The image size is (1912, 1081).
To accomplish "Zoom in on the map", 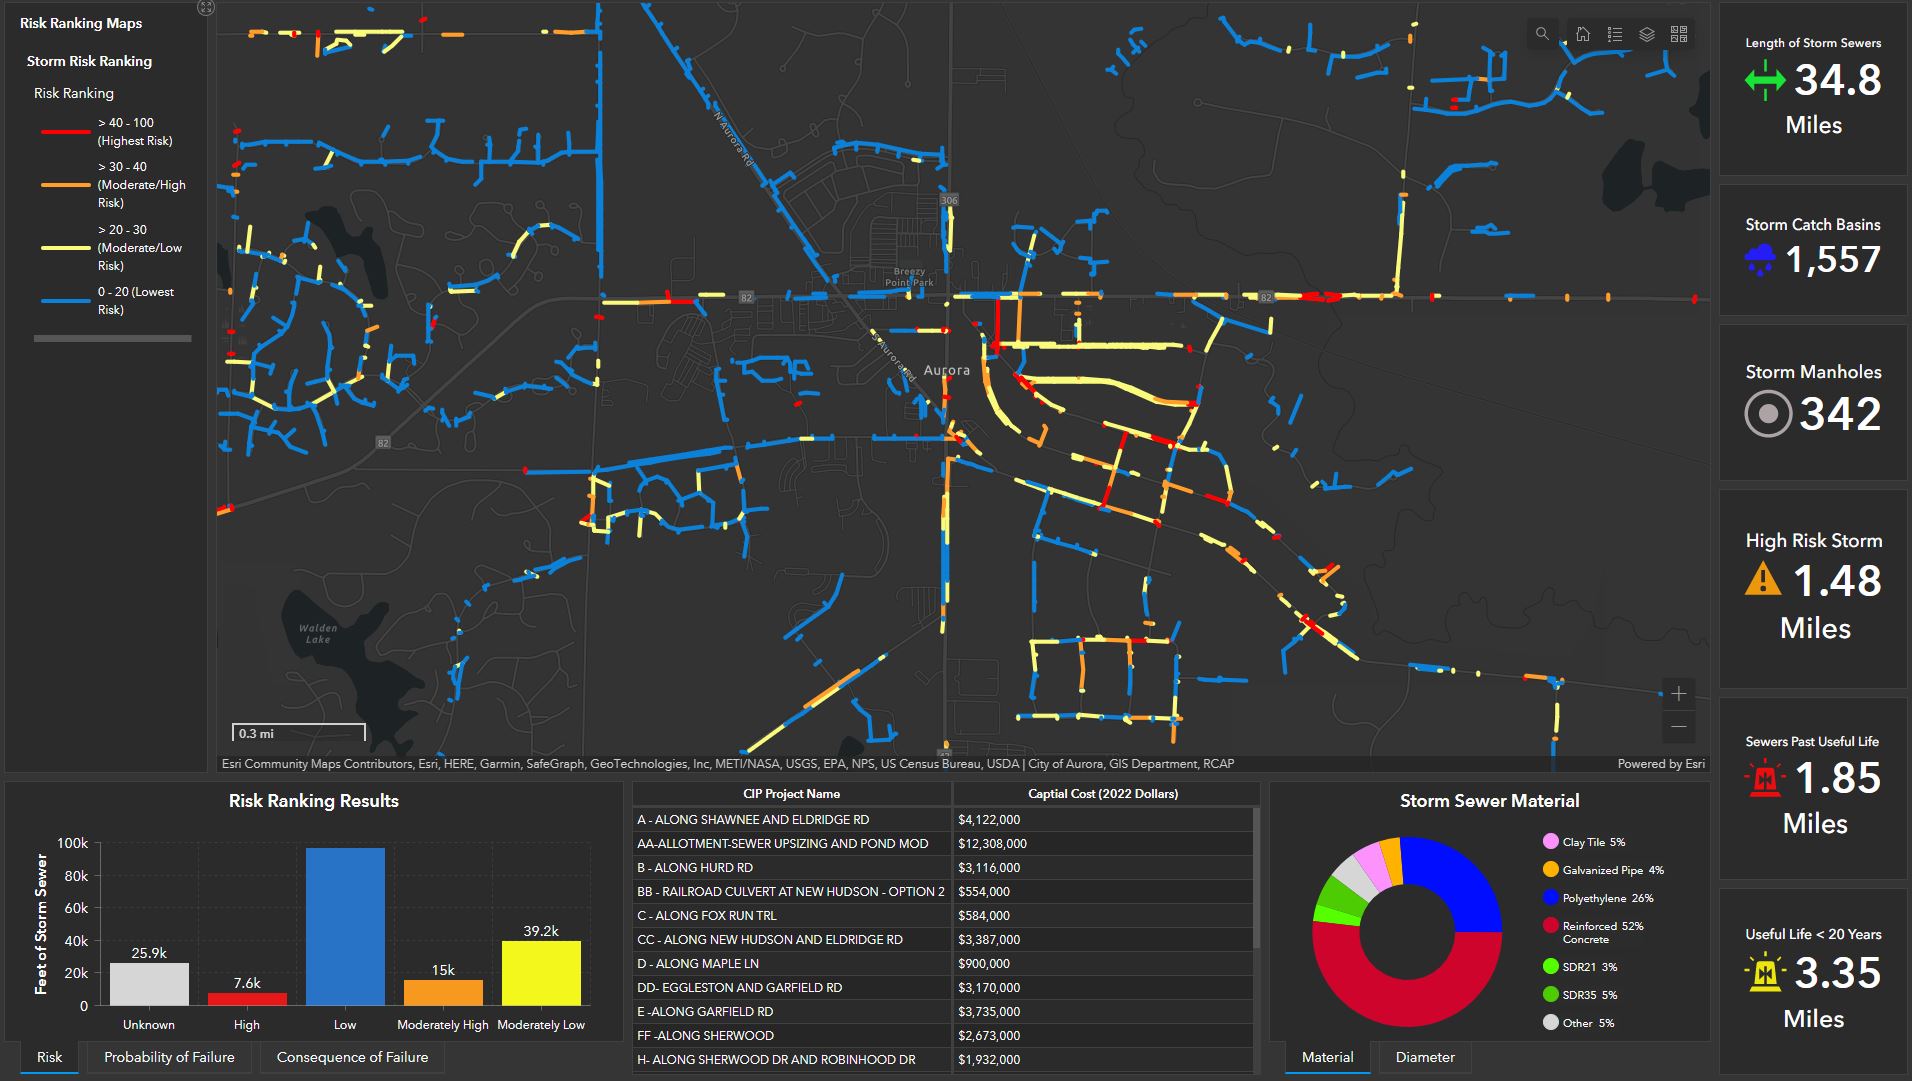I will click(x=1678, y=694).
